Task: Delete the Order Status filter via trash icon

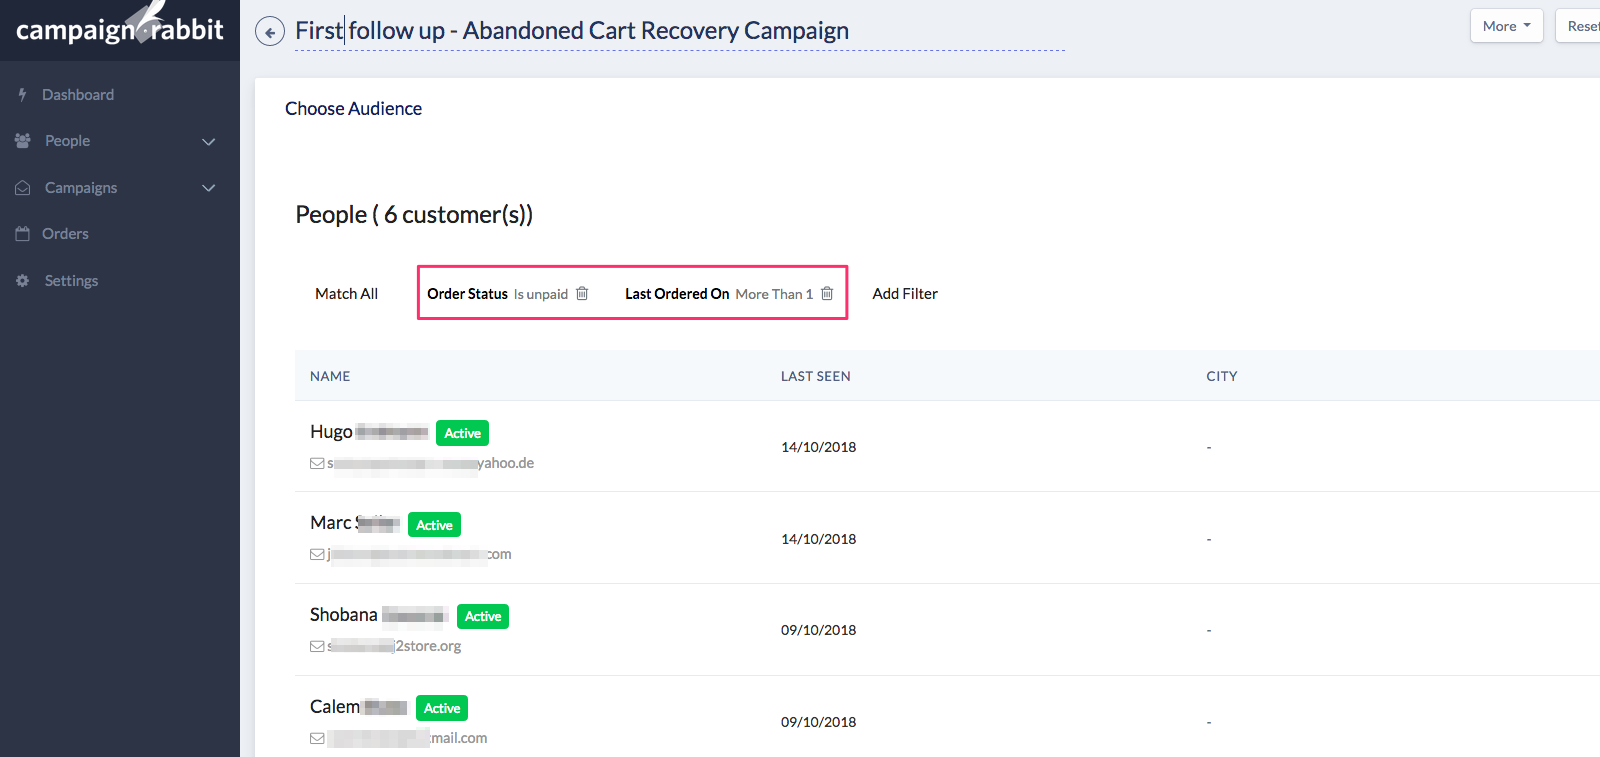Action: click(x=582, y=293)
